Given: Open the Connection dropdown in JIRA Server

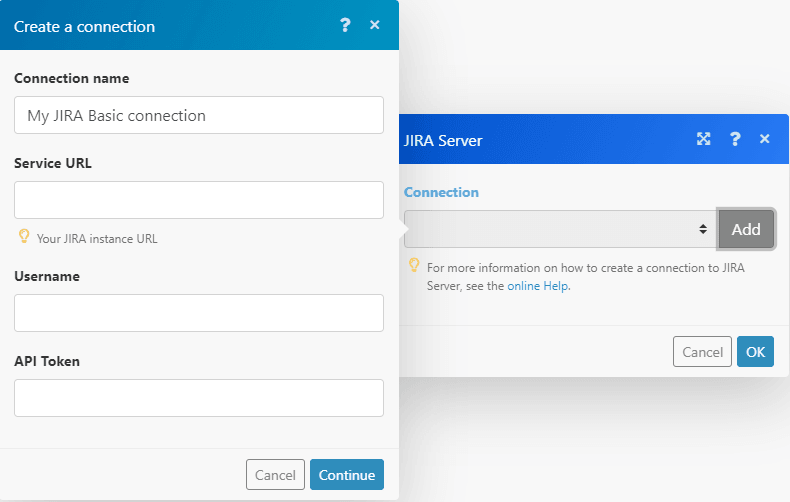Looking at the screenshot, I should 559,229.
